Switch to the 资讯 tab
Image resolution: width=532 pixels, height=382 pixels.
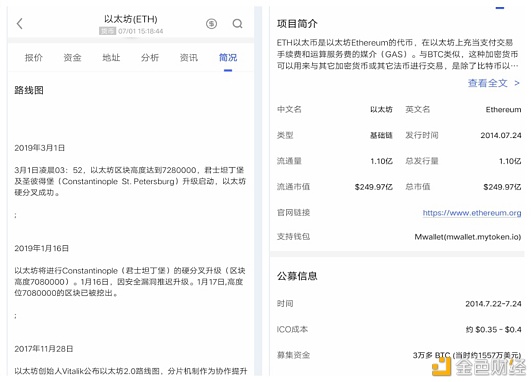pos(189,58)
